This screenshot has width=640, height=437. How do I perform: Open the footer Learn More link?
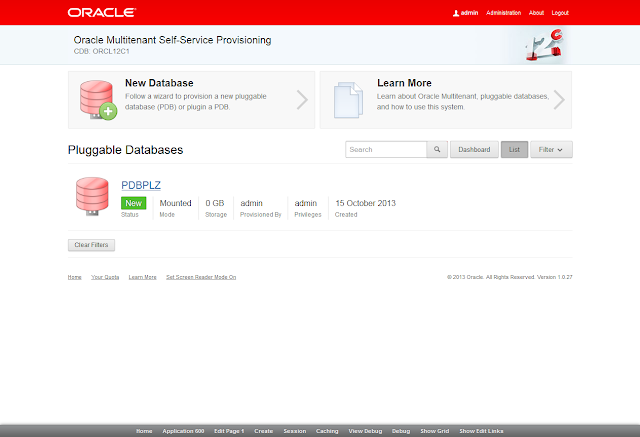coord(142,277)
